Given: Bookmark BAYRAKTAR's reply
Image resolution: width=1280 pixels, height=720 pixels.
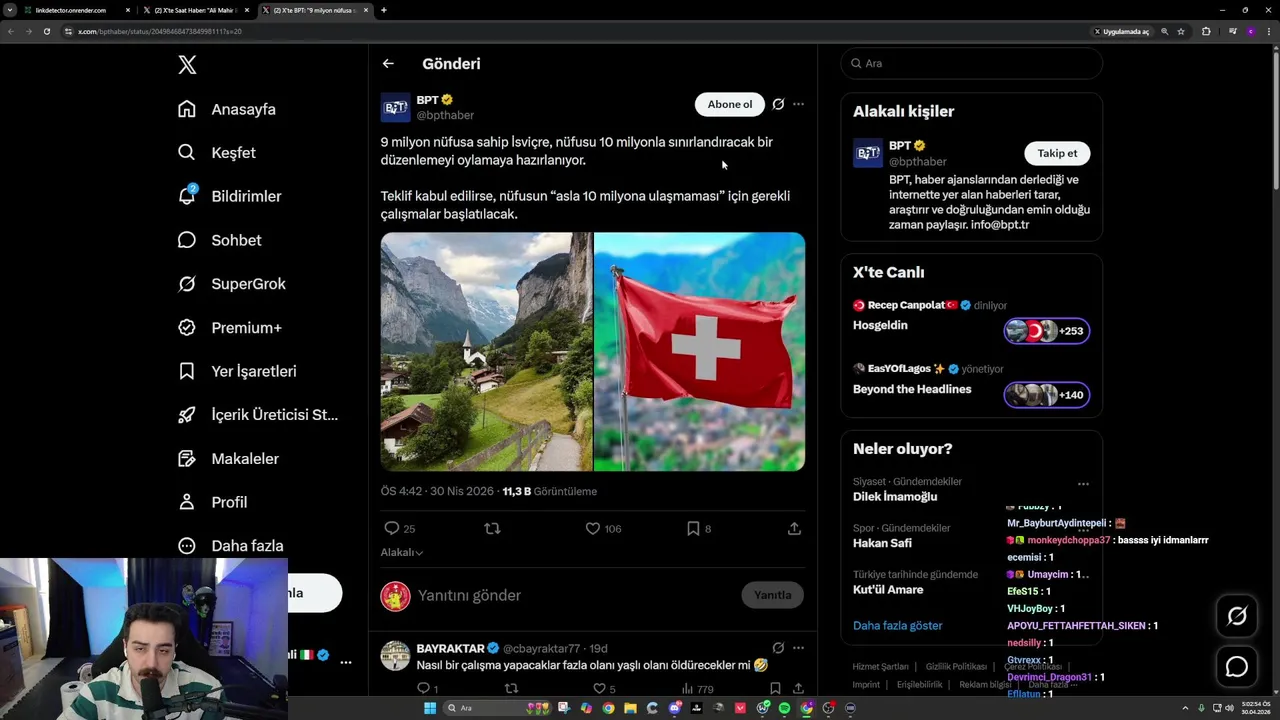Looking at the screenshot, I should coord(775,688).
